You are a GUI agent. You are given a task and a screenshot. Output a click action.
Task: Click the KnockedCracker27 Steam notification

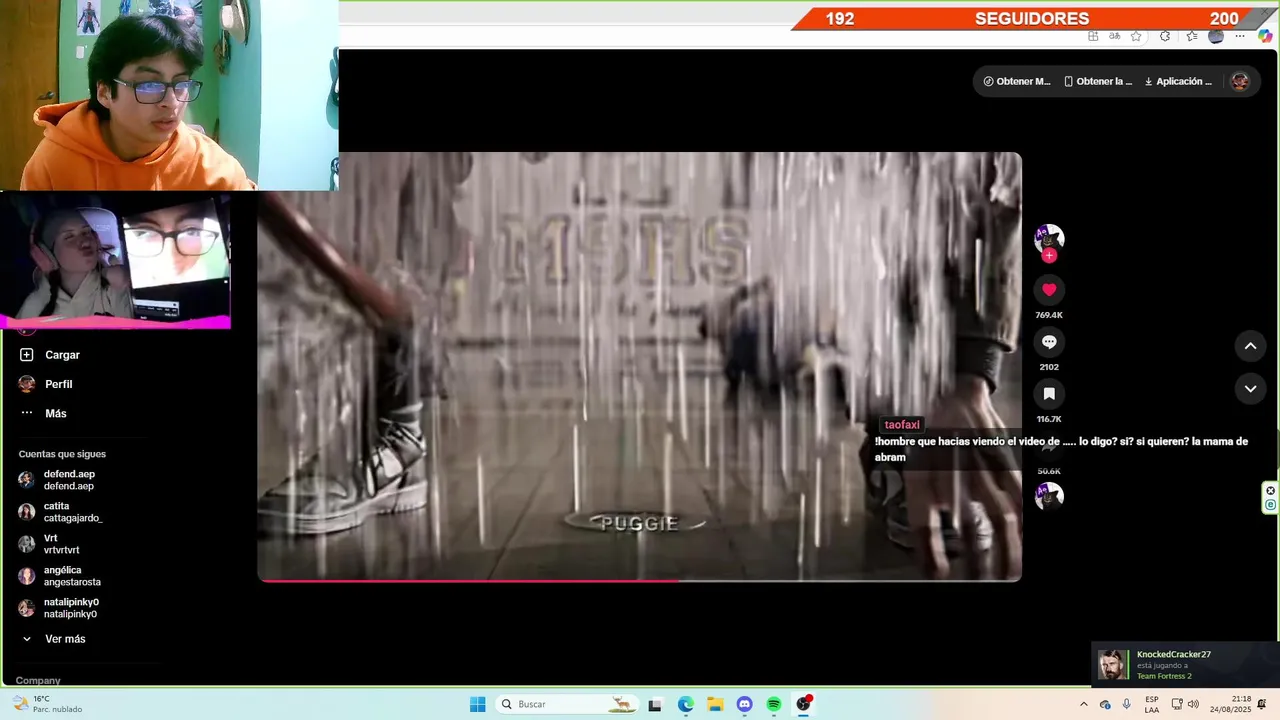(1185, 664)
